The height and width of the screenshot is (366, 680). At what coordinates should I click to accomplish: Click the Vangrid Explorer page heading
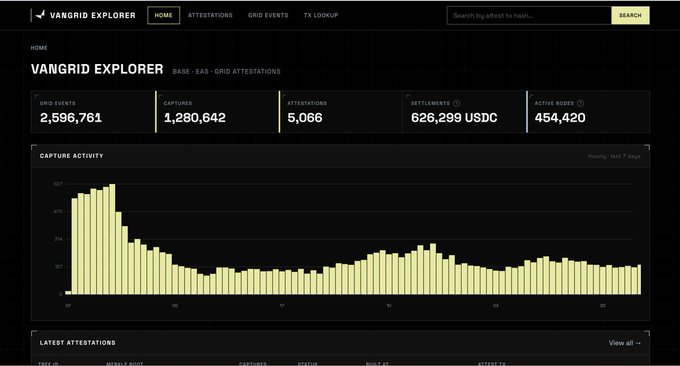tap(97, 69)
